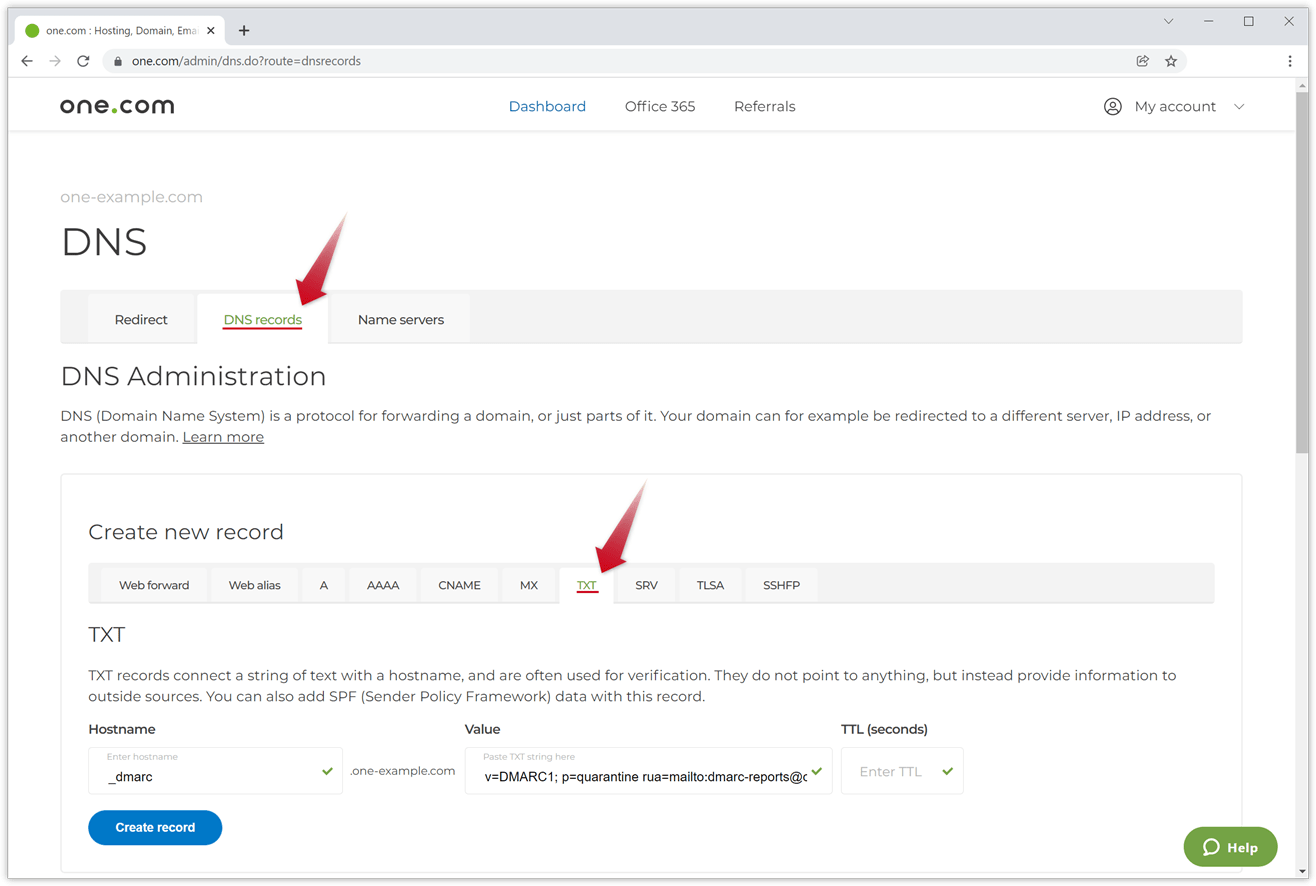This screenshot has width=1316, height=886.
Task: Click the My account person icon
Action: pos(1113,105)
